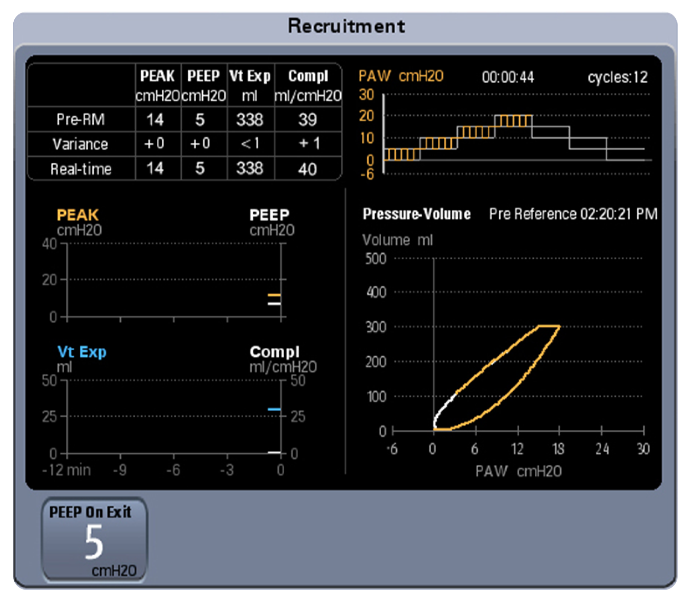Screen dimensions: 690x601
Task: Click the Compl column header in table
Action: tap(307, 84)
